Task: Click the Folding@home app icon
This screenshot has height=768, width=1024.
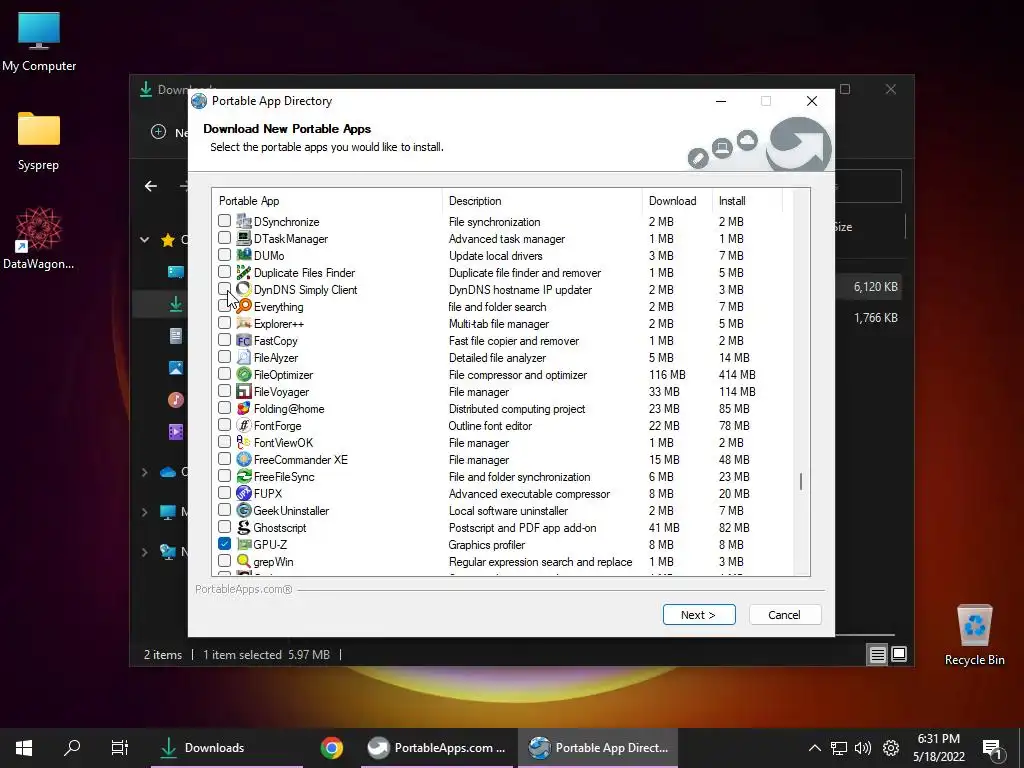Action: pyautogui.click(x=244, y=408)
